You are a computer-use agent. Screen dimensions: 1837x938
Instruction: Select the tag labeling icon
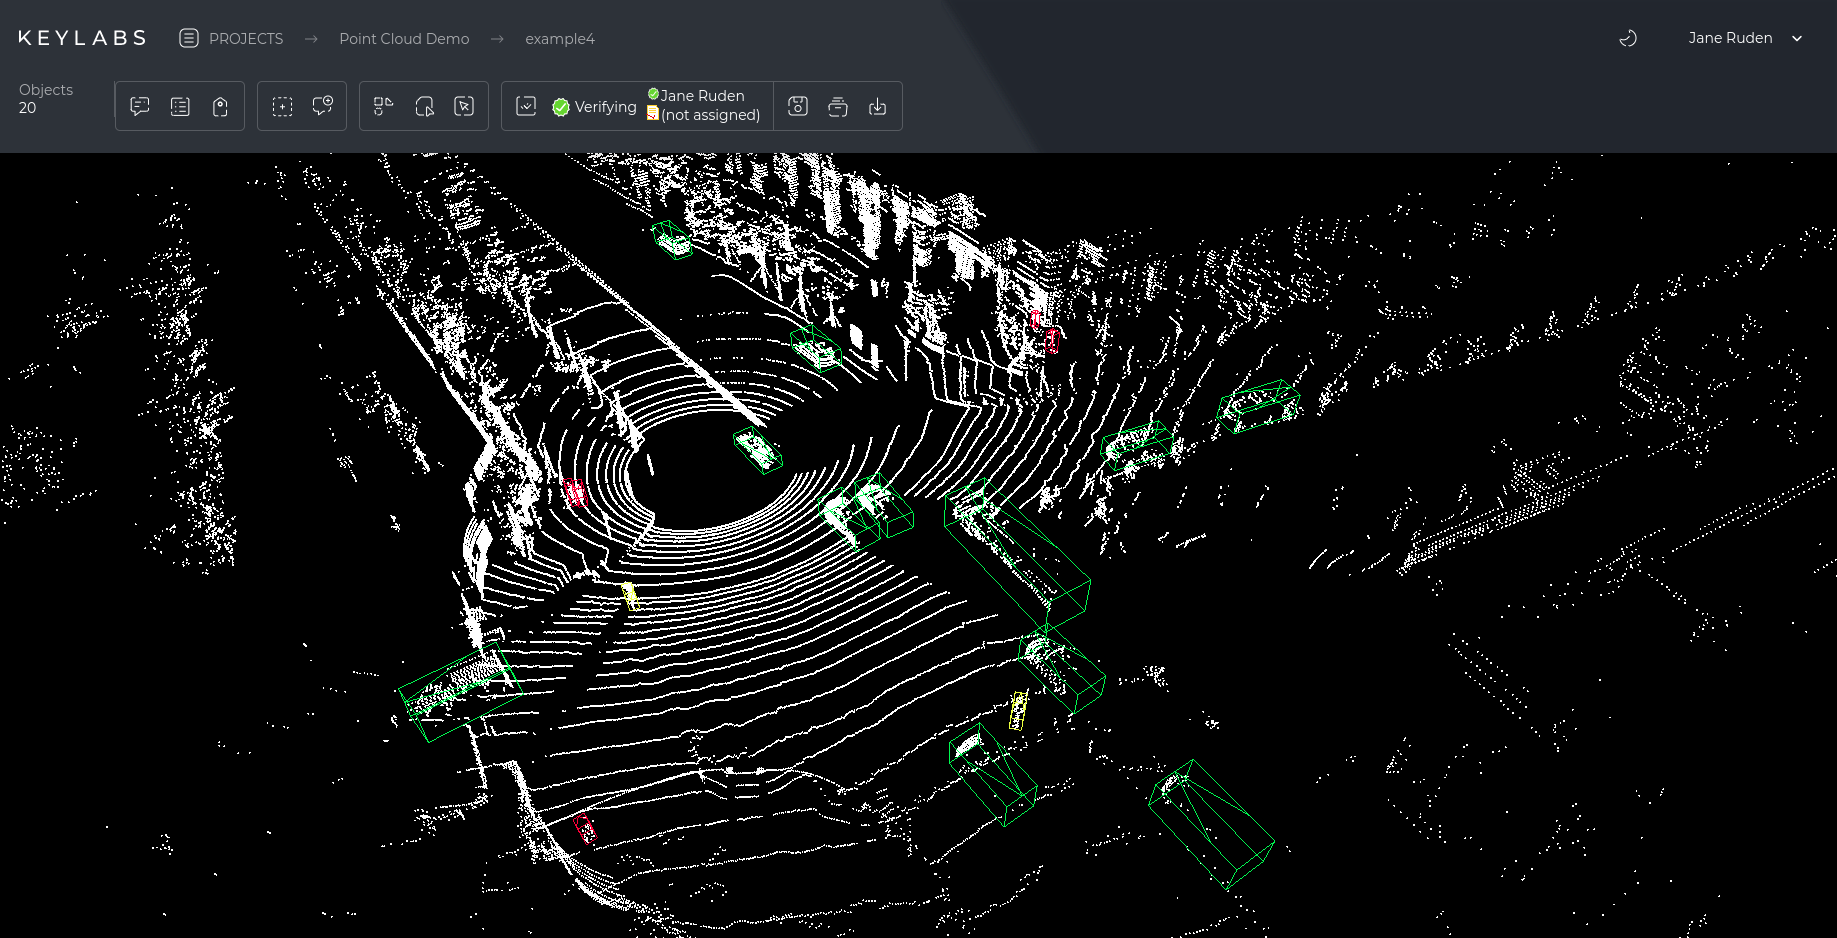click(x=221, y=106)
